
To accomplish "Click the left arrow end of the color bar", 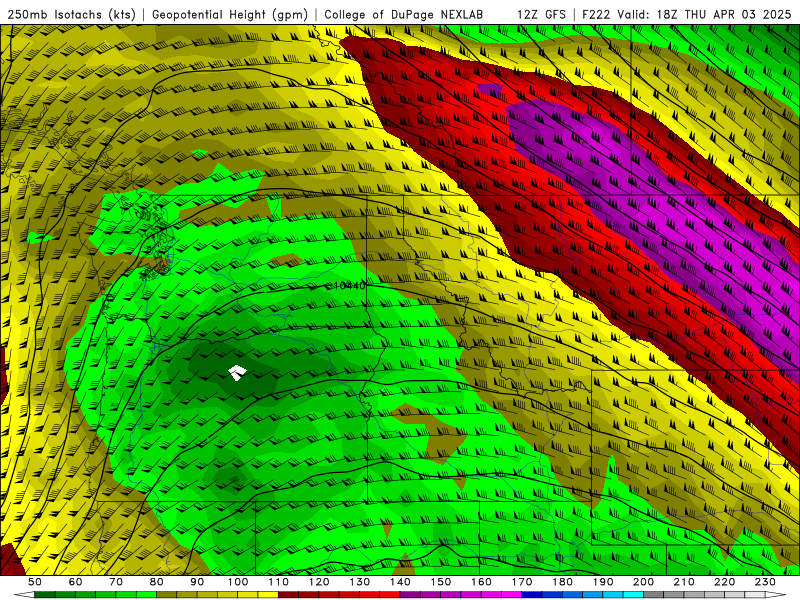I will (24, 595).
